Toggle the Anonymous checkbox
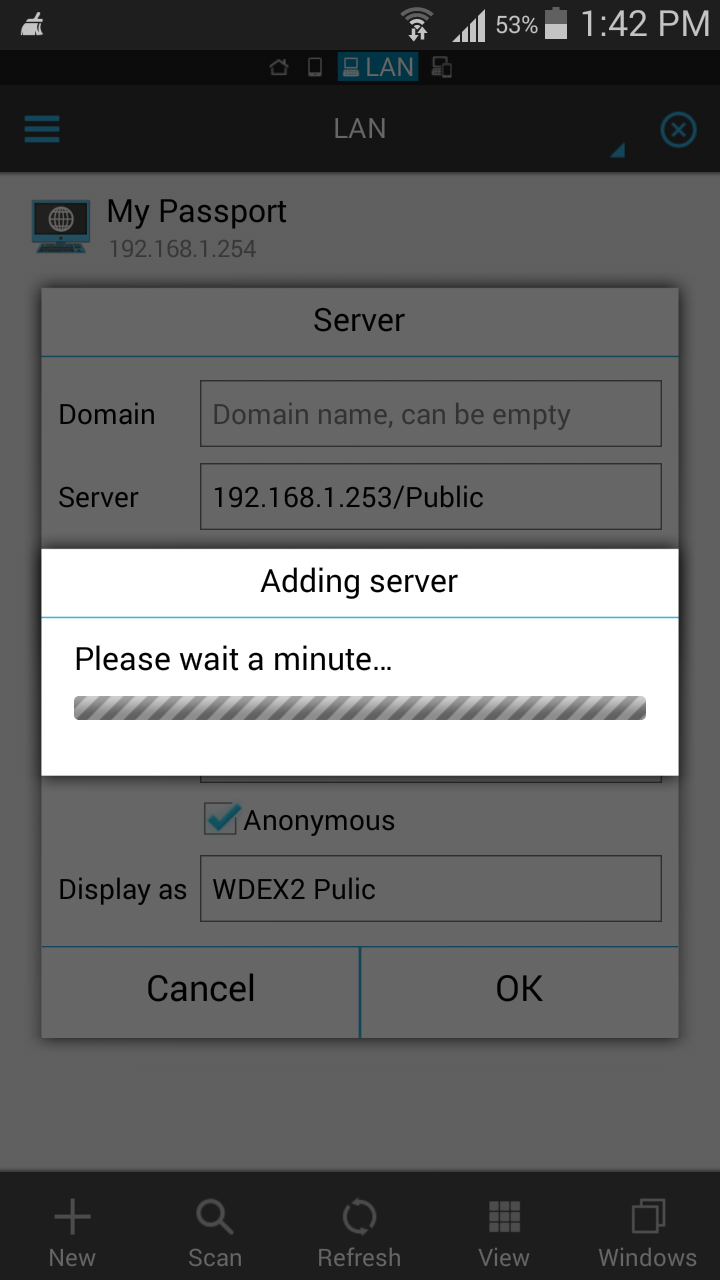720x1280 pixels. 221,820
